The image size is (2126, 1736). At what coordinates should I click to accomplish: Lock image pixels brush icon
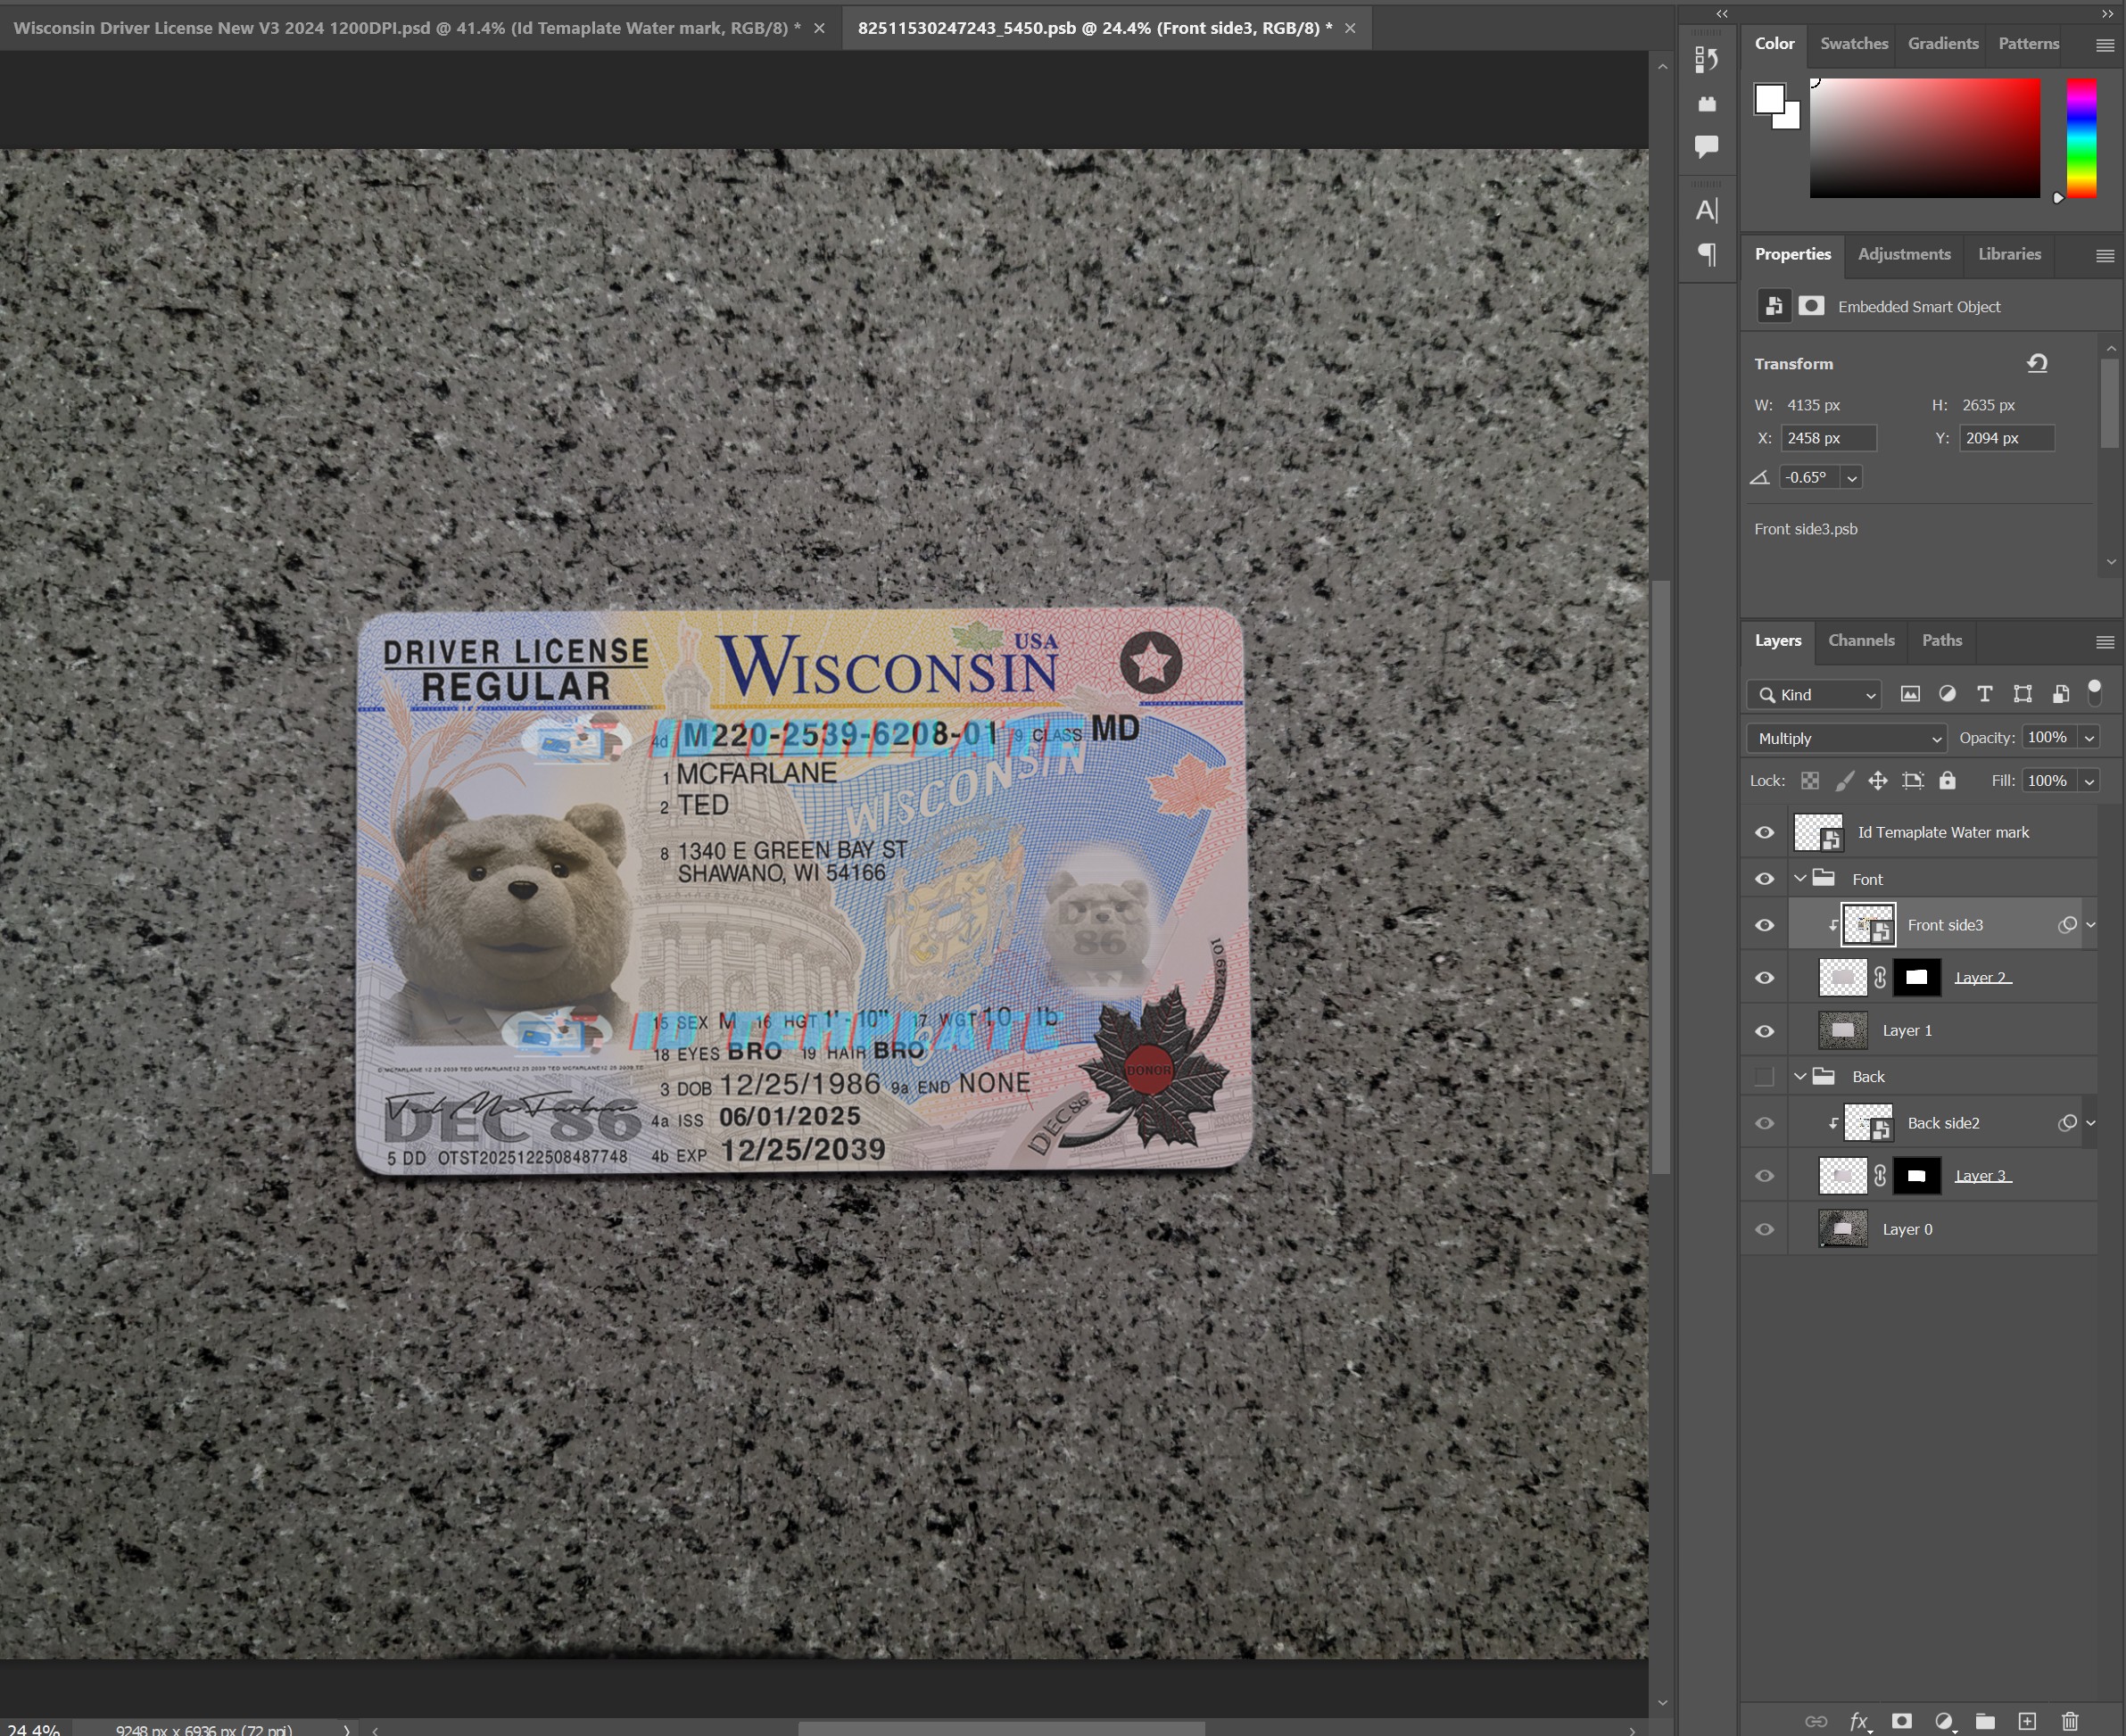click(x=1845, y=781)
